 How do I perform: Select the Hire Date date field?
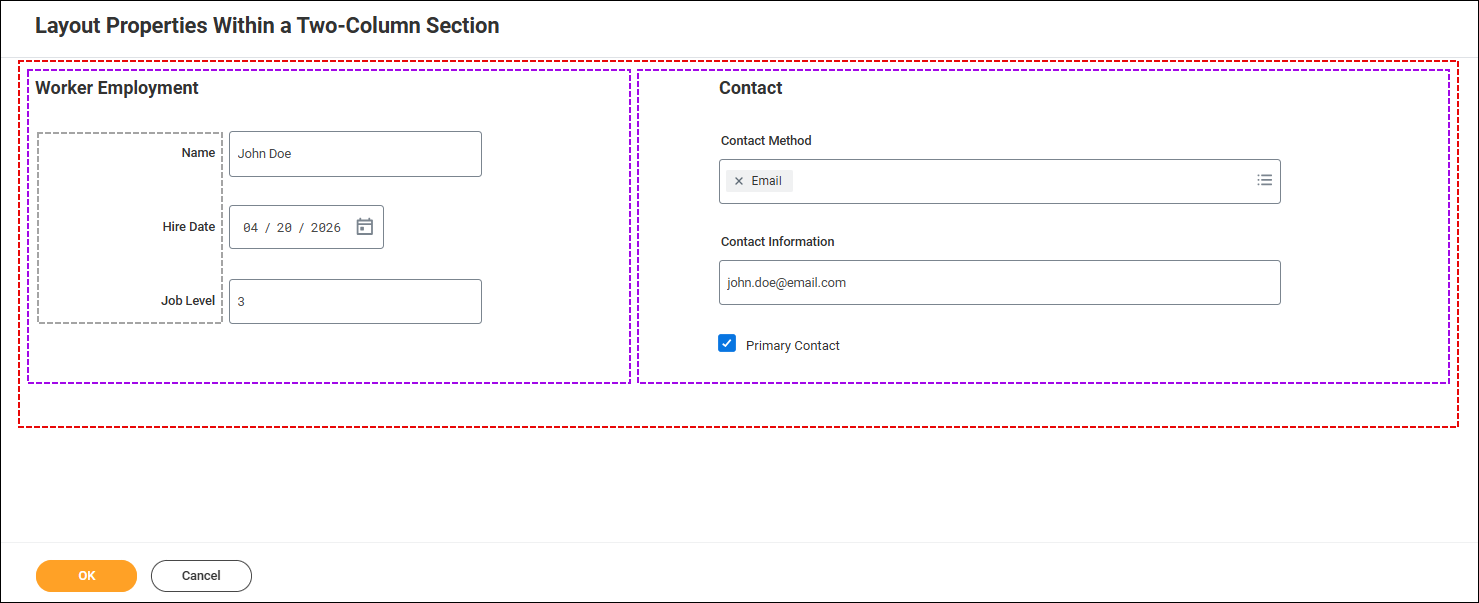tap(306, 227)
